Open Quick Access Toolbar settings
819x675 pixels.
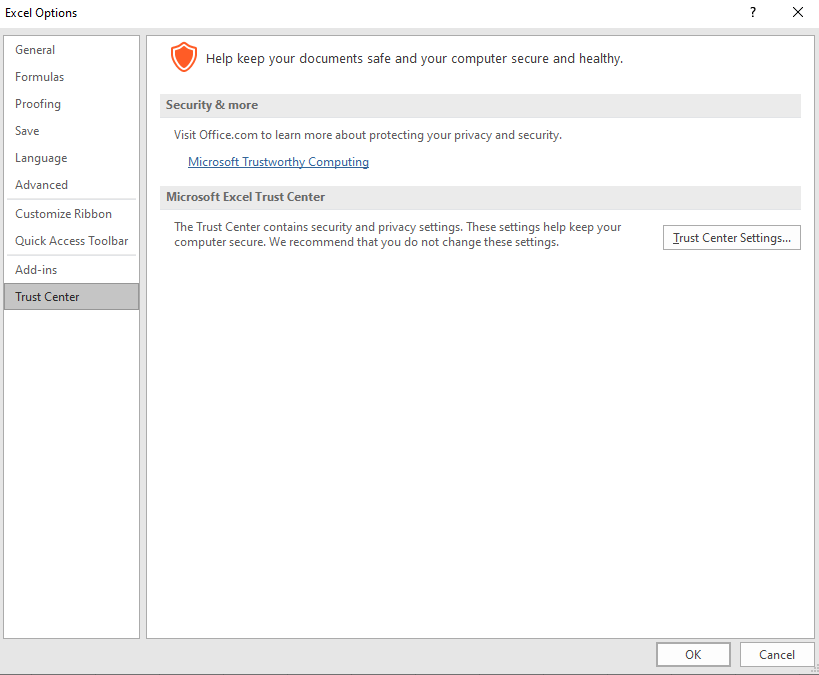pyautogui.click(x=72, y=241)
